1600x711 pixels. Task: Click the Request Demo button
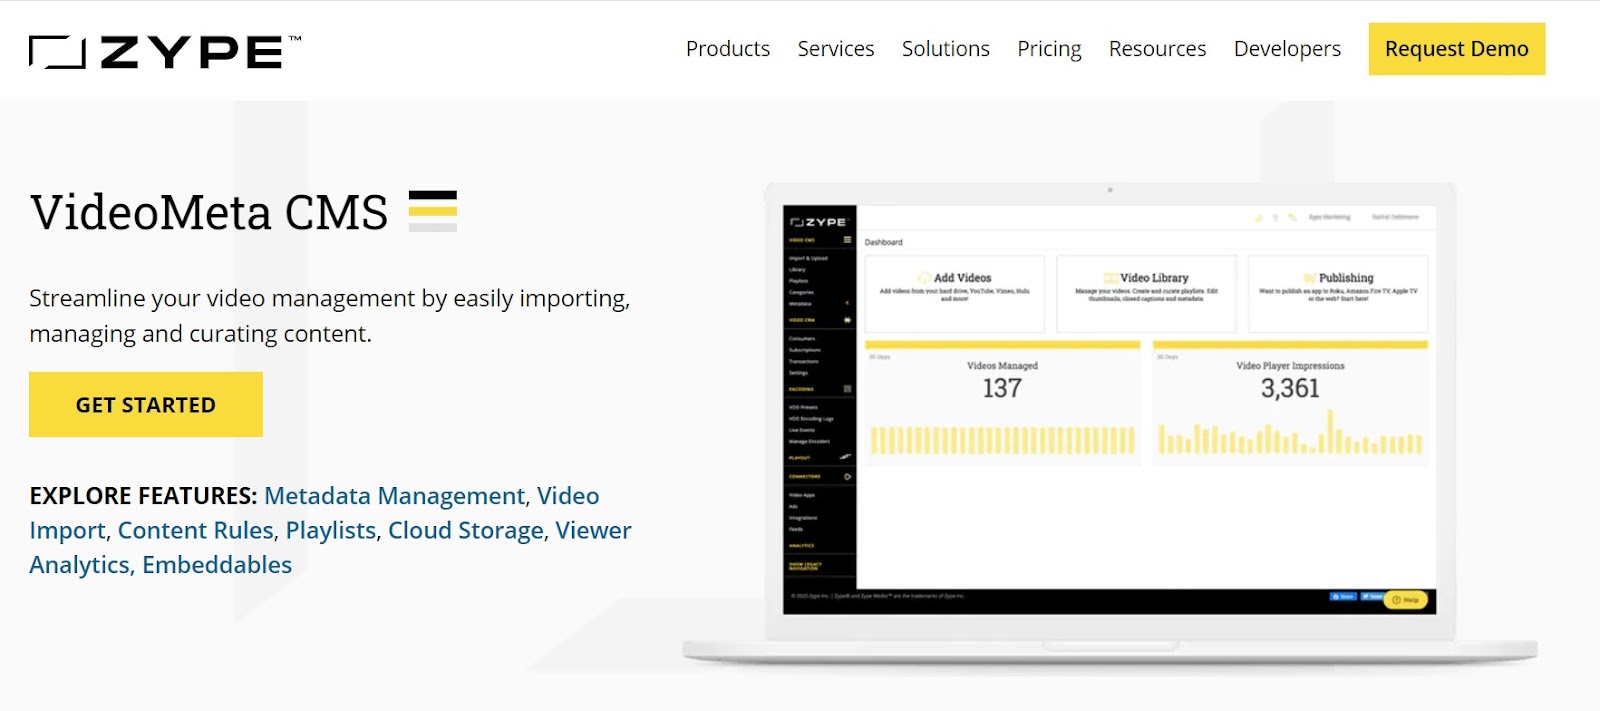click(x=1457, y=49)
